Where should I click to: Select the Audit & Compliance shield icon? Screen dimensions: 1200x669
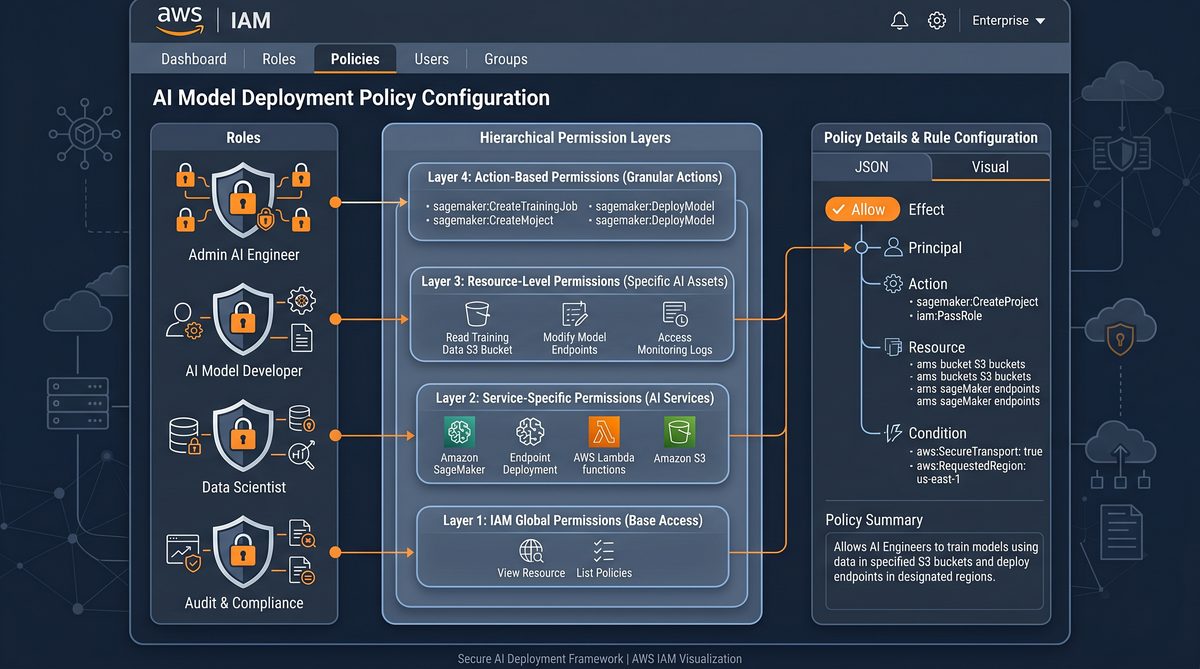point(243,551)
